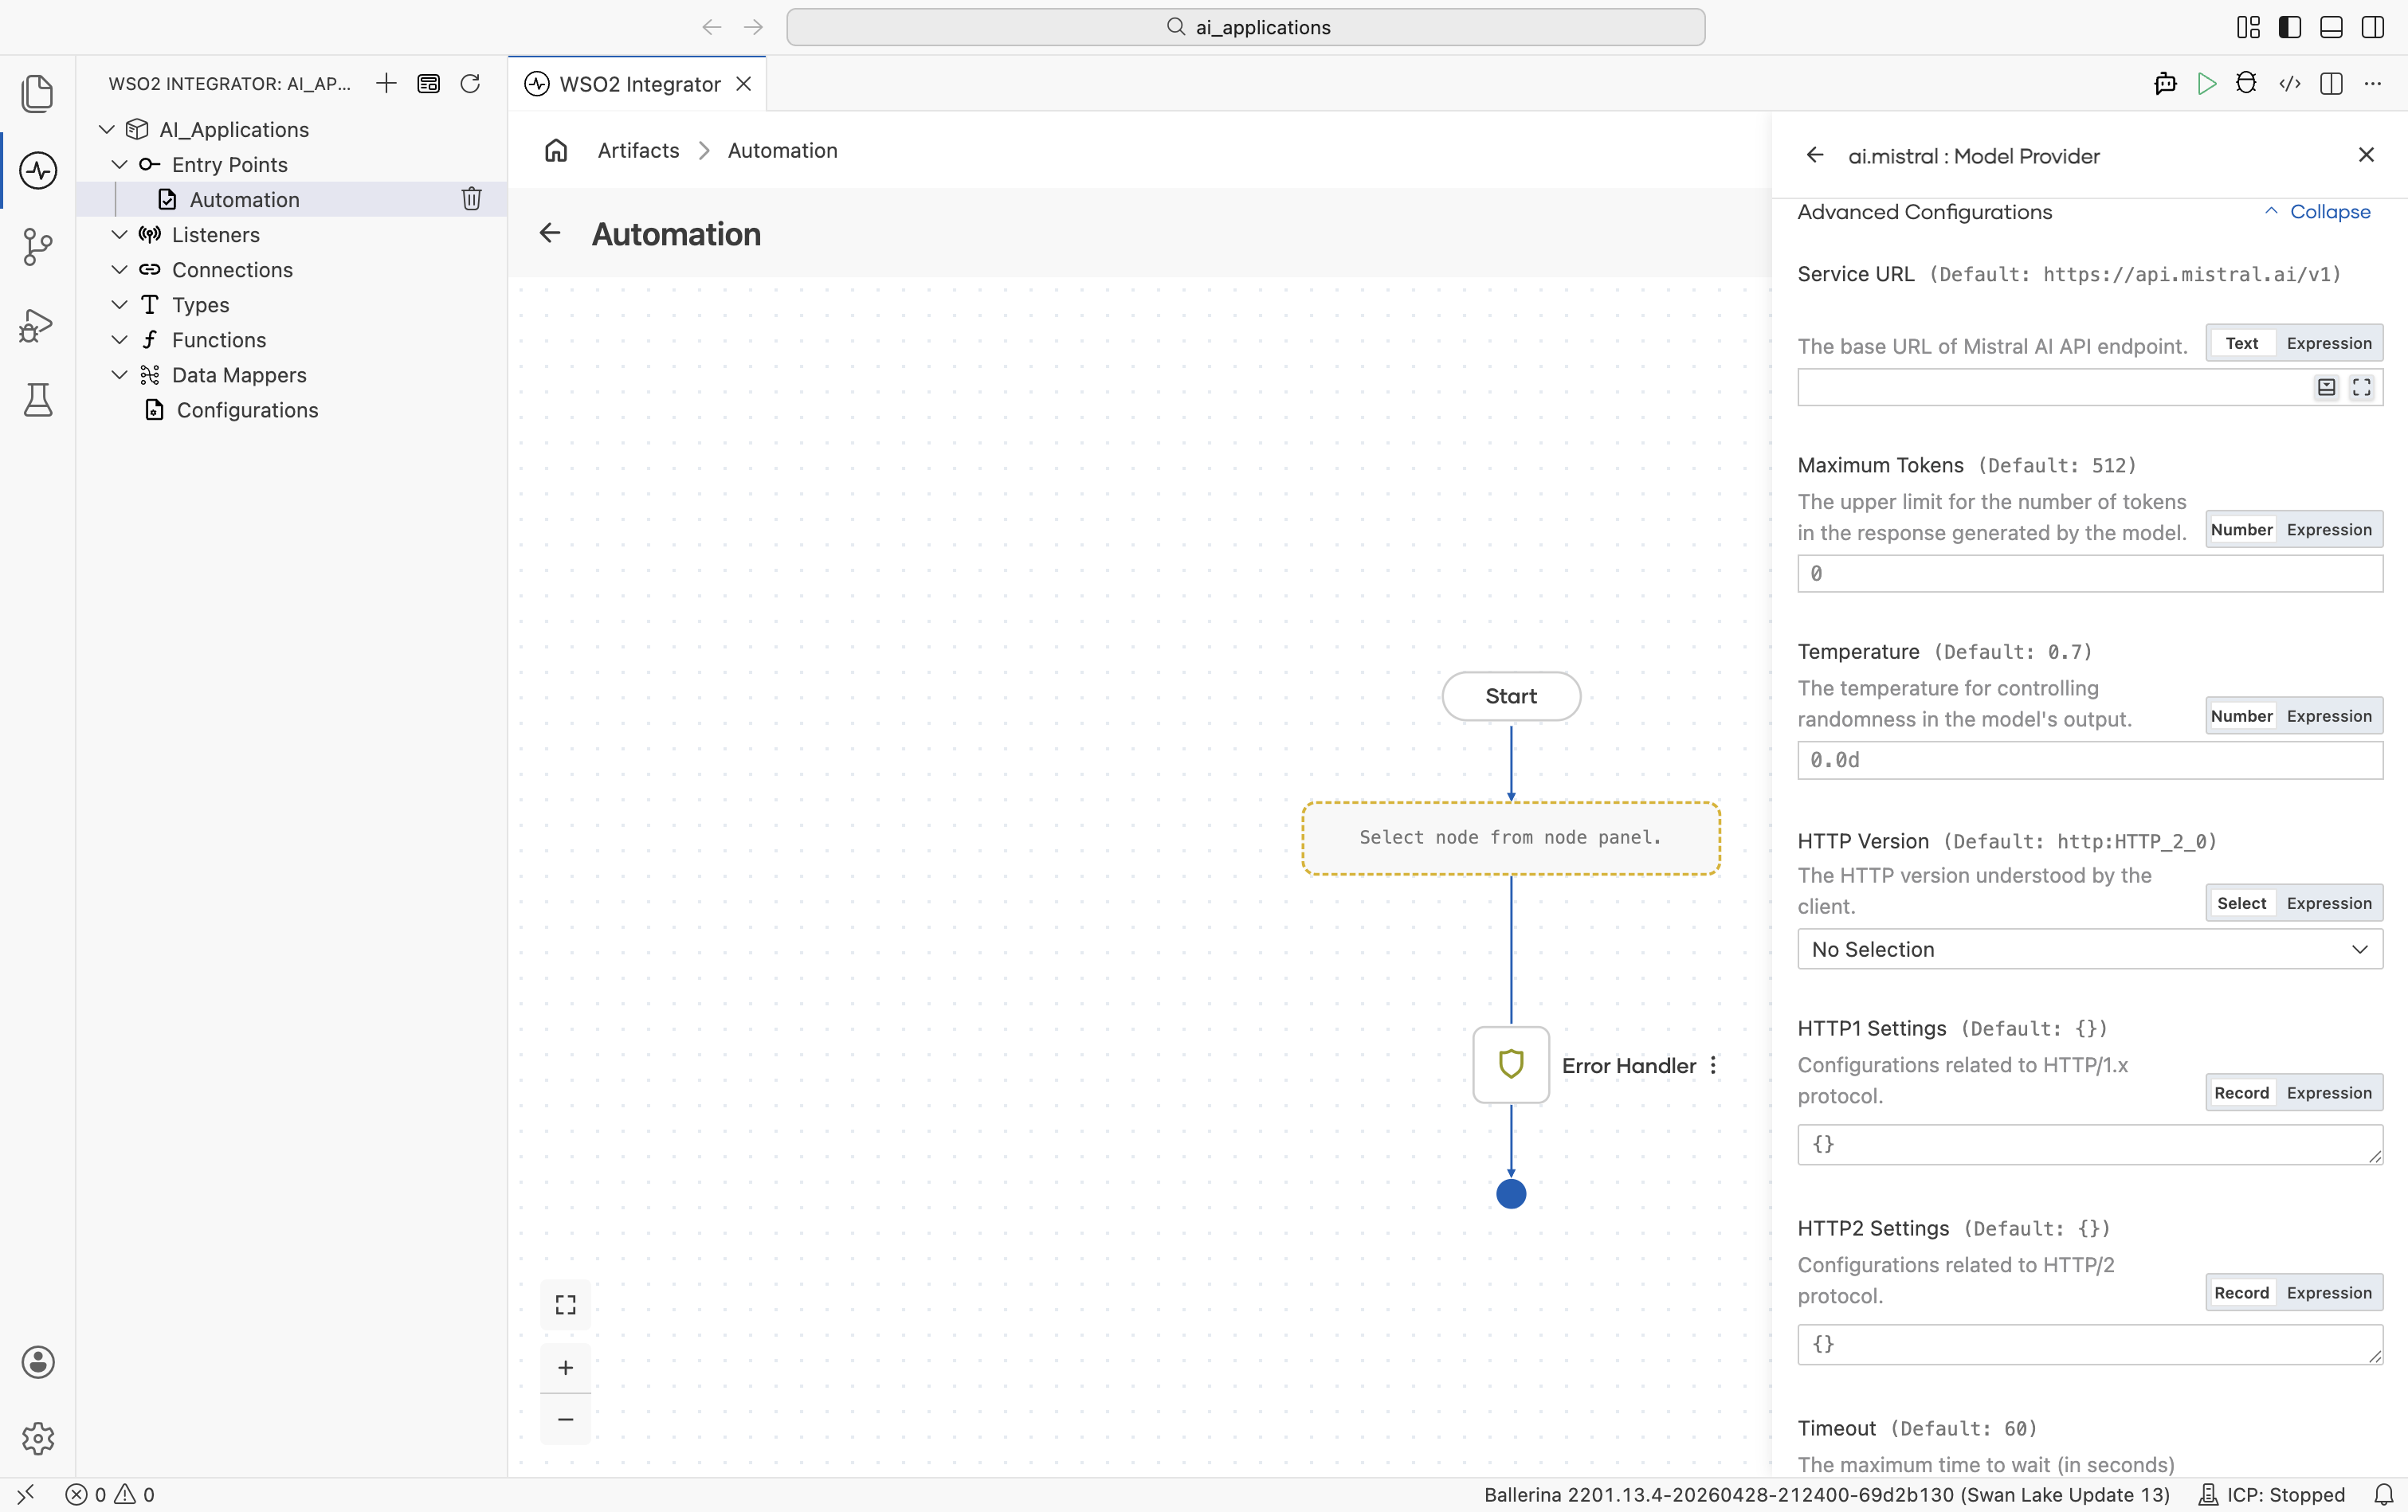This screenshot has height=1512, width=2408.
Task: Switch HTTP Version to Expression mode
Action: (x=2329, y=903)
